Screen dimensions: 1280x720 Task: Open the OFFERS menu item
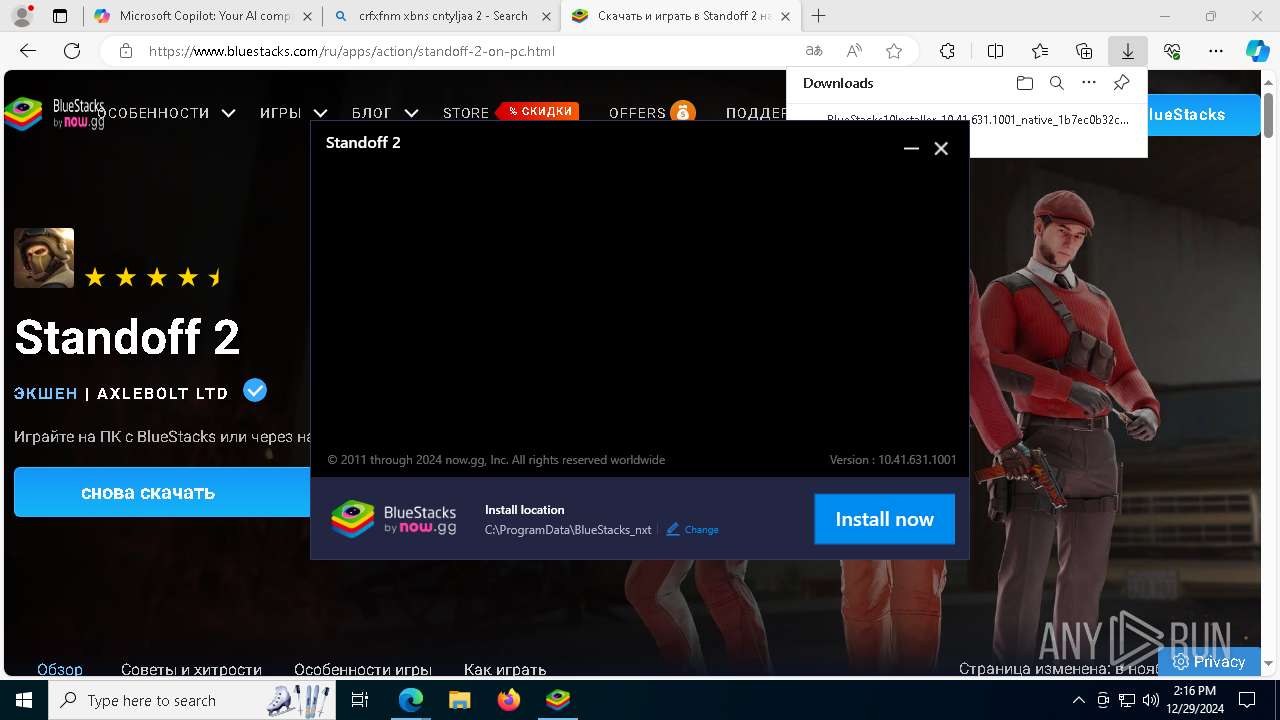click(x=637, y=113)
